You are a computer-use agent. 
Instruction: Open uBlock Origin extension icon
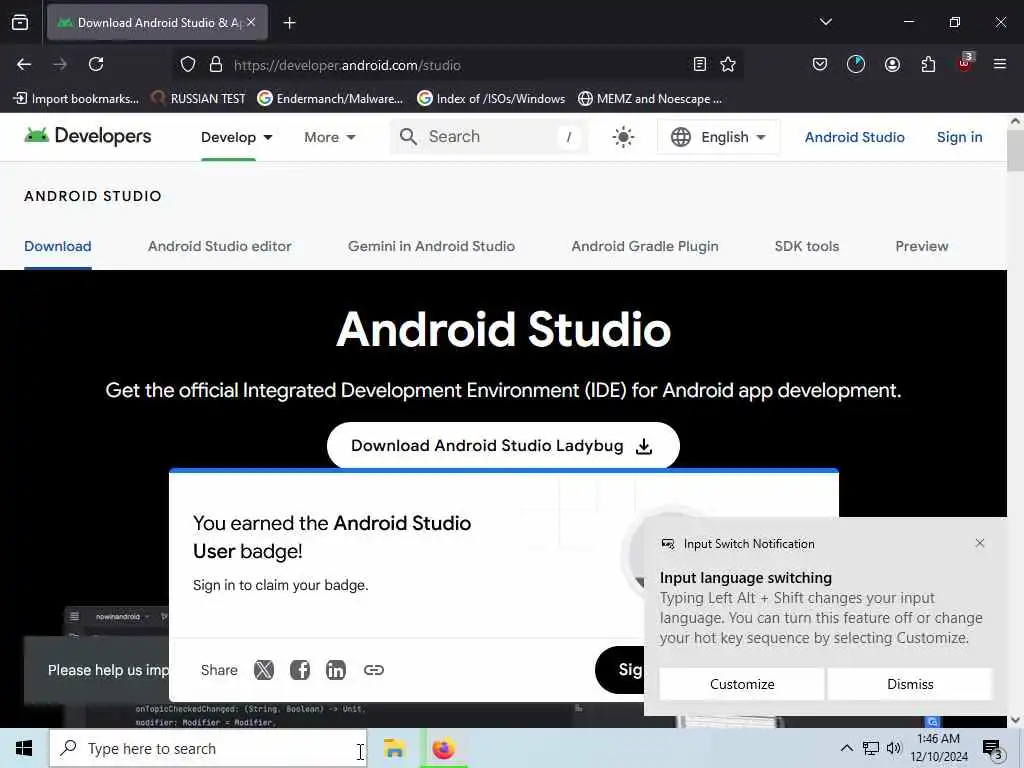click(965, 63)
